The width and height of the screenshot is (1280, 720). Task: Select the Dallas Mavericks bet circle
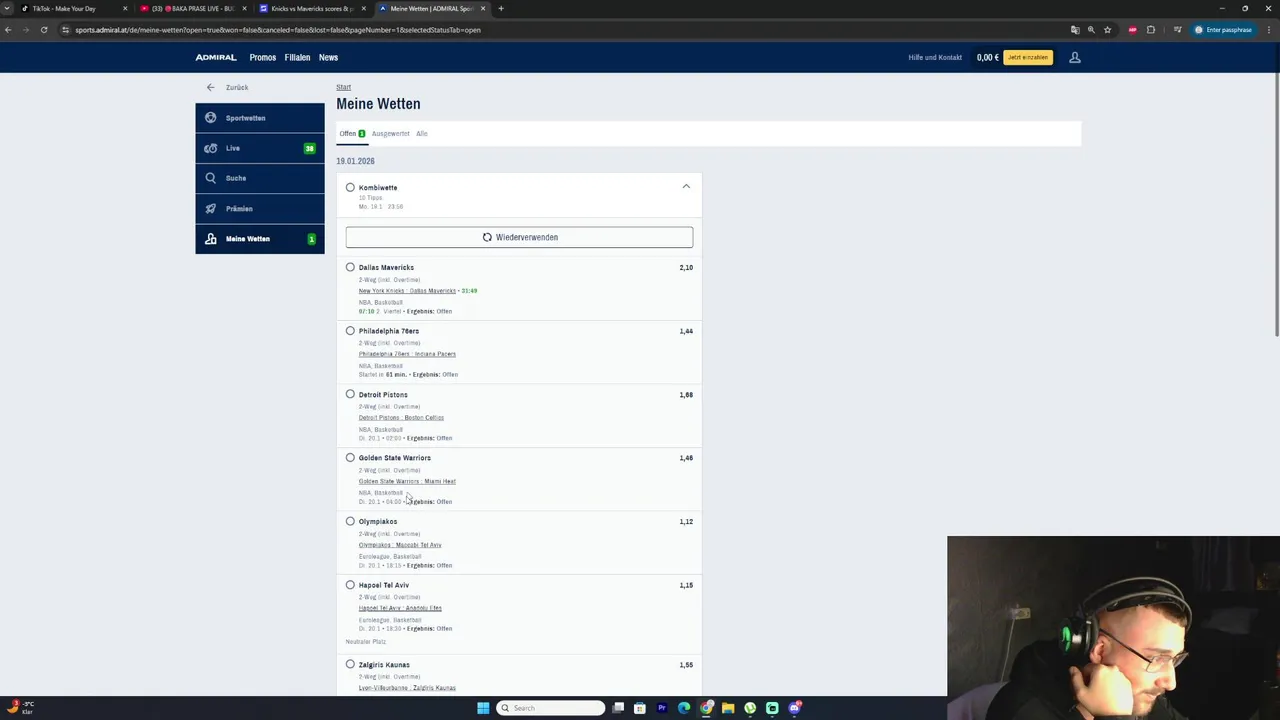[350, 267]
